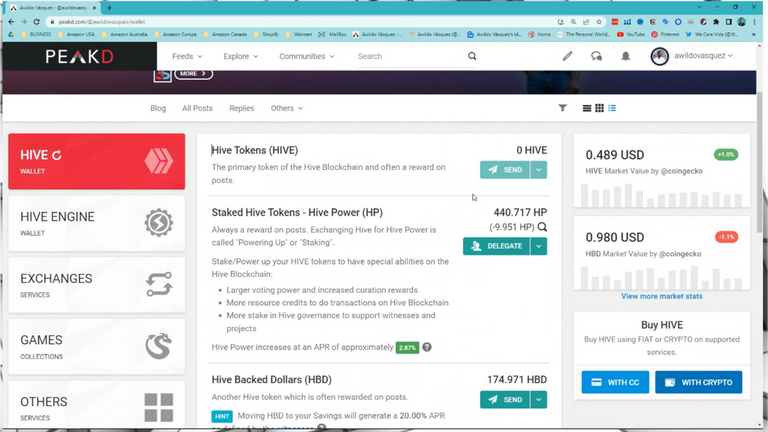The height and width of the screenshot is (432, 768).
Task: Click the browser address bar
Action: [x=304, y=22]
